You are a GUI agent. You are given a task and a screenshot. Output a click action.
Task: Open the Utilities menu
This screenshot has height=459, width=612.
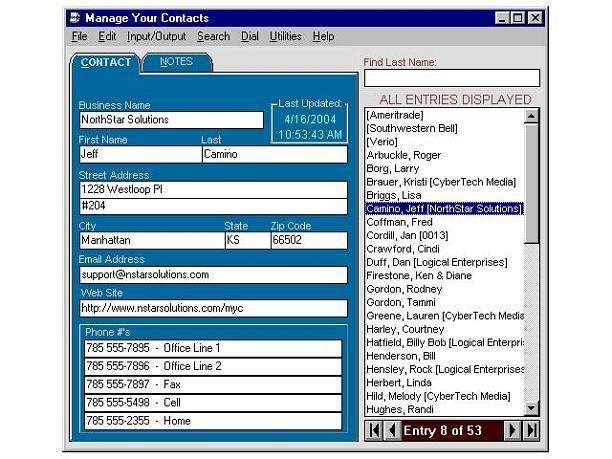(x=285, y=37)
